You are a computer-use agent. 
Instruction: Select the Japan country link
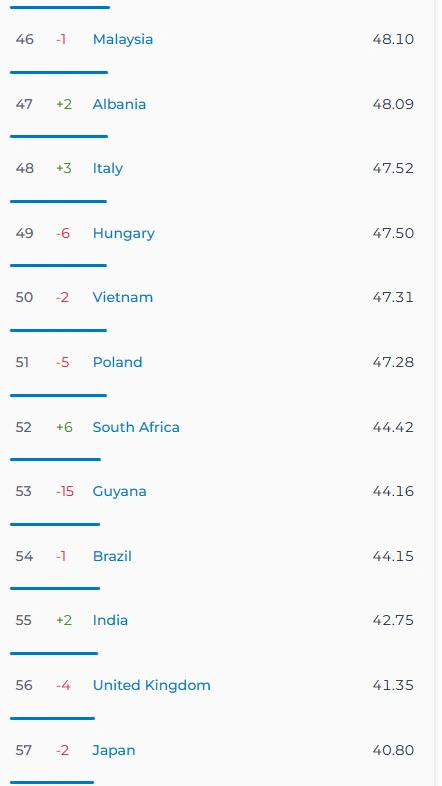(x=114, y=750)
